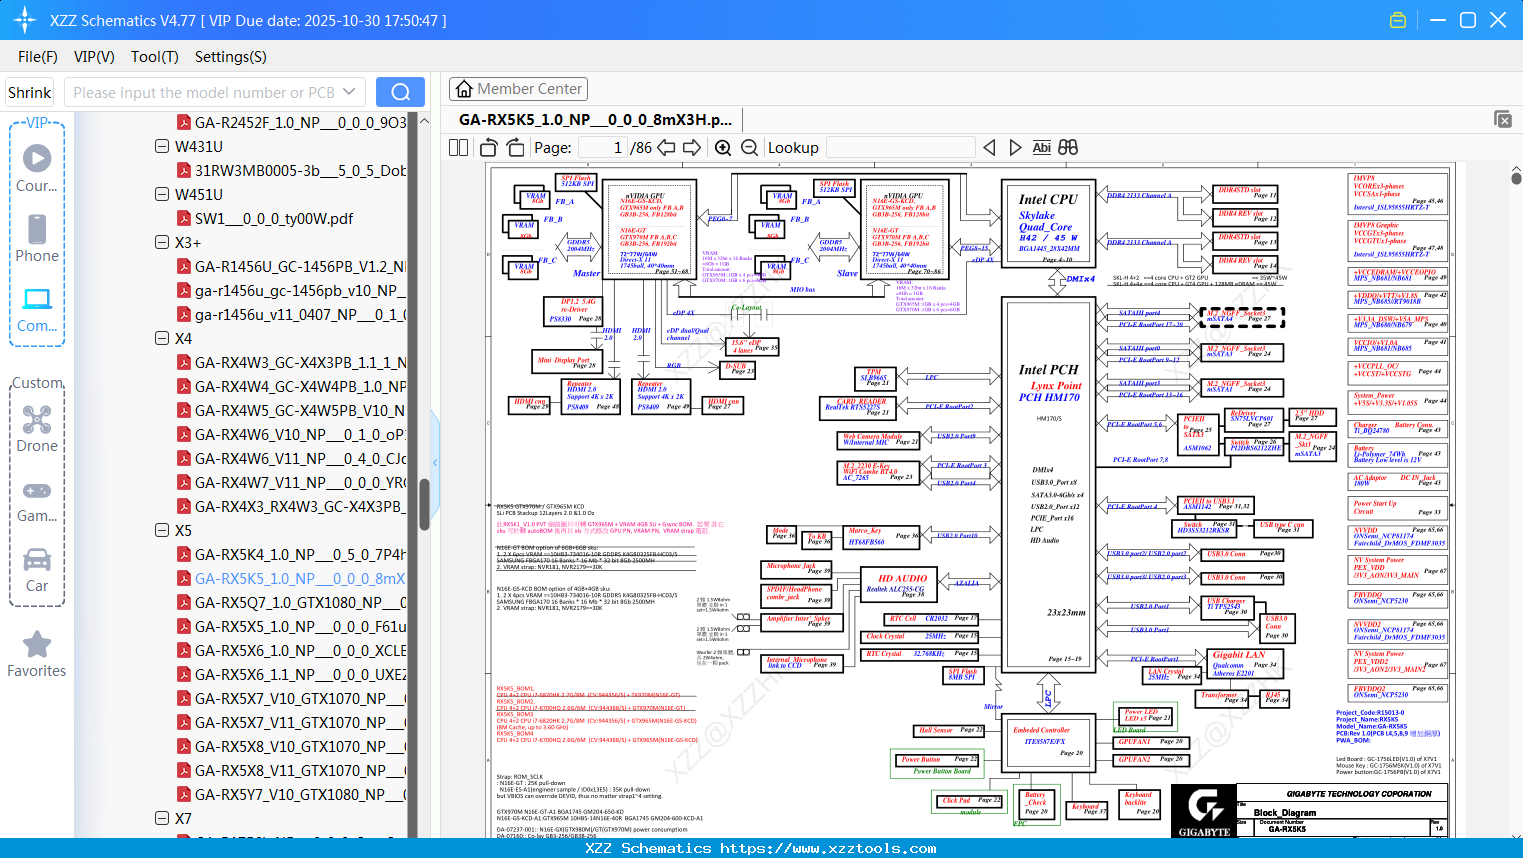The width and height of the screenshot is (1523, 858).
Task: Open the Drone category
Action: 37,429
